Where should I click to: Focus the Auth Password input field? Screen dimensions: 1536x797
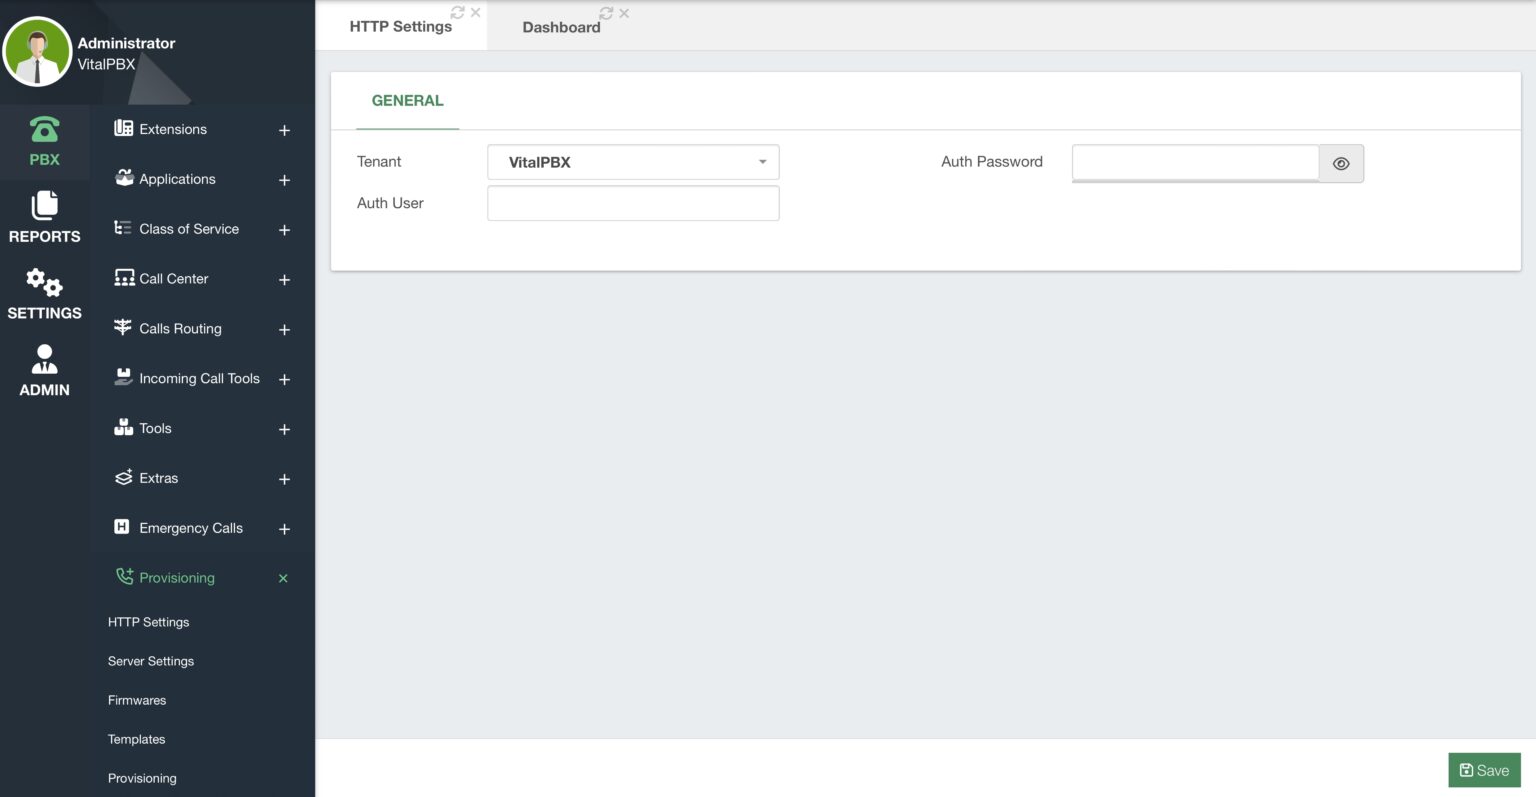(1195, 163)
